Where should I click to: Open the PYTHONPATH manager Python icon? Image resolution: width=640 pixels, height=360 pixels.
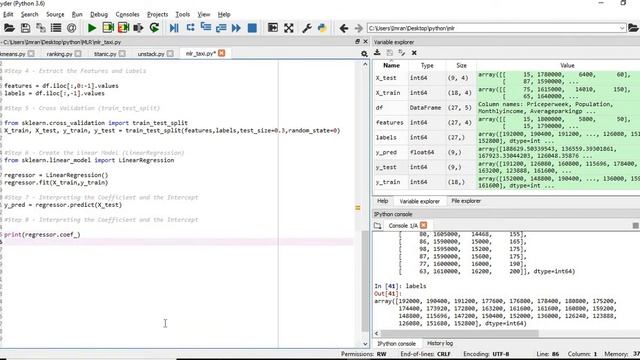tap(322, 28)
